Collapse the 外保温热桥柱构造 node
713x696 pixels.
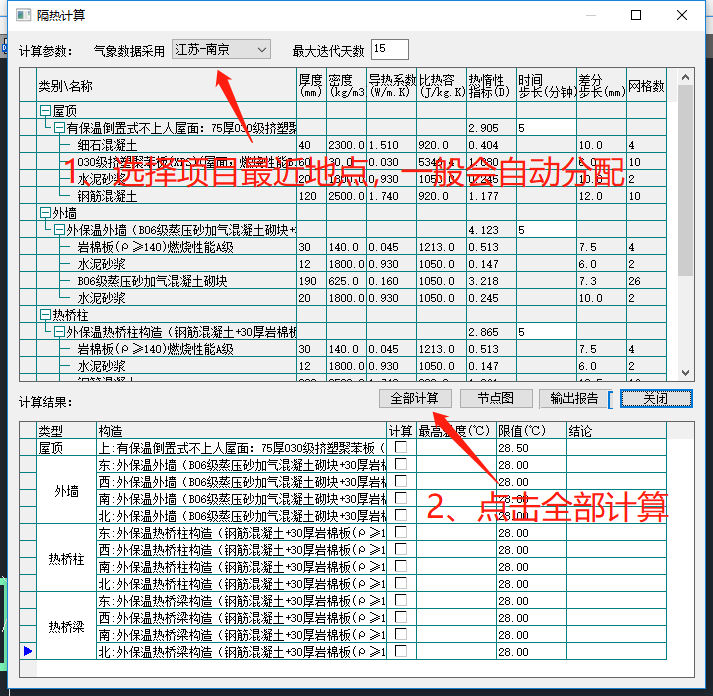[59, 332]
